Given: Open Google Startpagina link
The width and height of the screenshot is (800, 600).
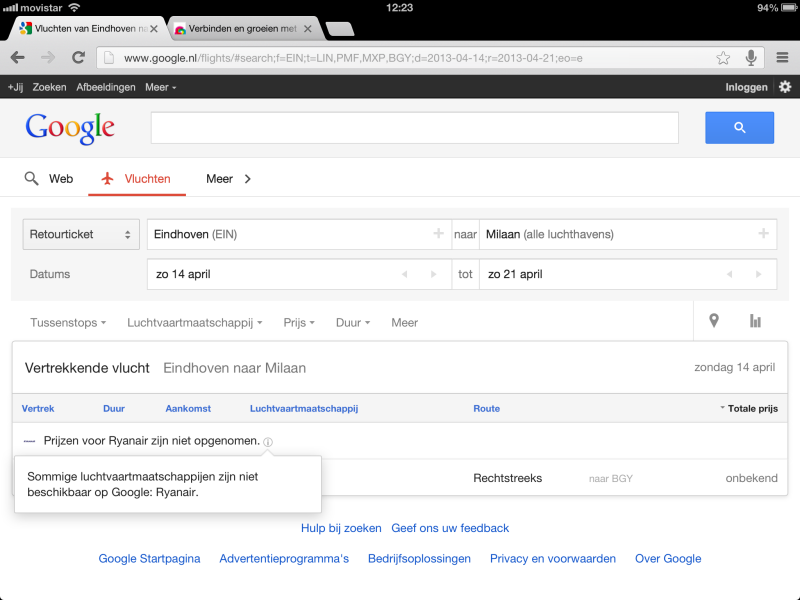Looking at the screenshot, I should click(149, 559).
